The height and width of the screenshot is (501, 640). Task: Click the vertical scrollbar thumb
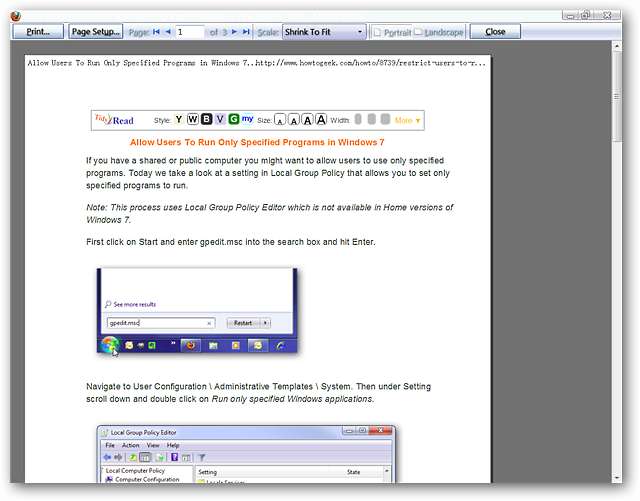tap(617, 96)
